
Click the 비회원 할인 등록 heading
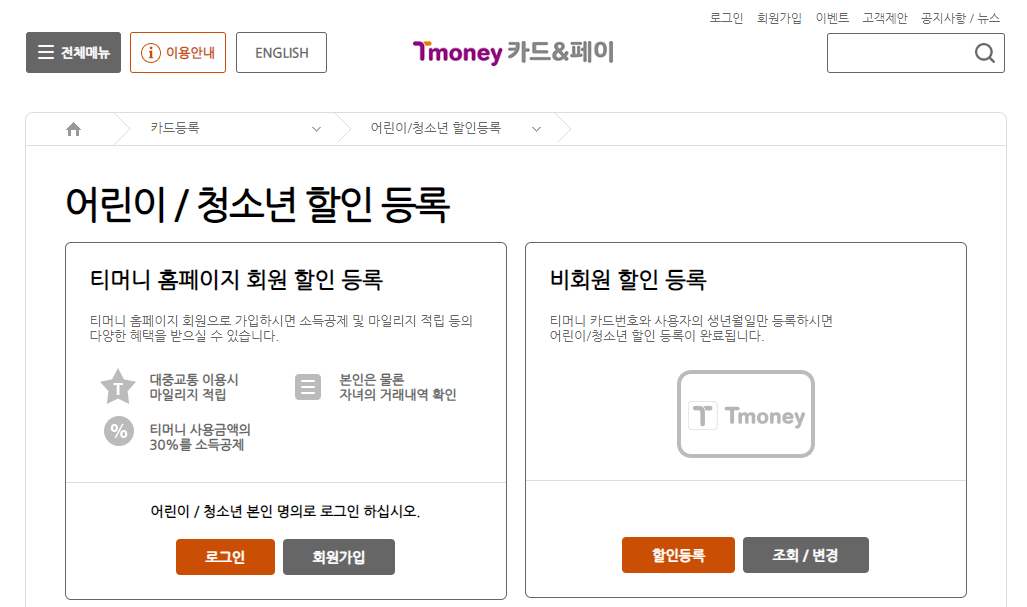628,280
